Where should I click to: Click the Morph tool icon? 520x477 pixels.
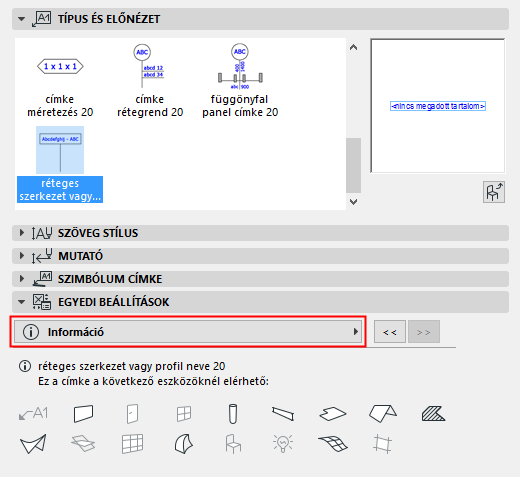pyautogui.click(x=184, y=444)
